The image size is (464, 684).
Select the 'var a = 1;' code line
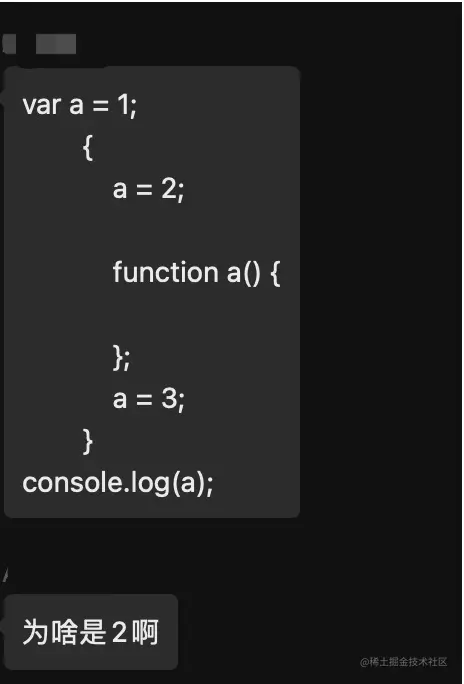point(79,105)
